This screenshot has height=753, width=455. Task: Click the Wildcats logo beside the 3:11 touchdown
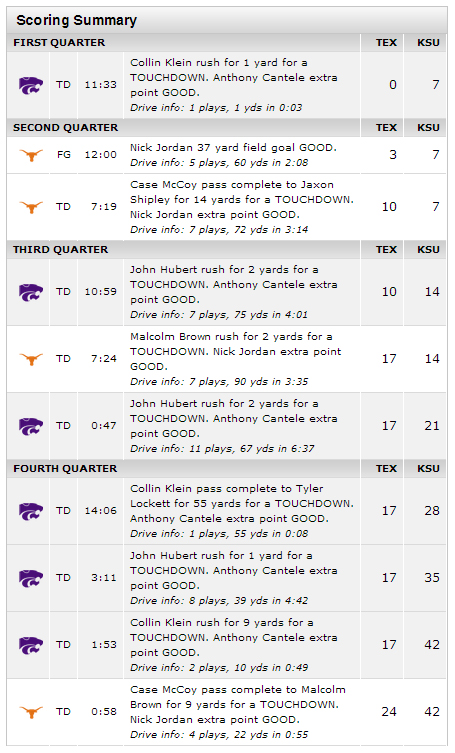31,578
